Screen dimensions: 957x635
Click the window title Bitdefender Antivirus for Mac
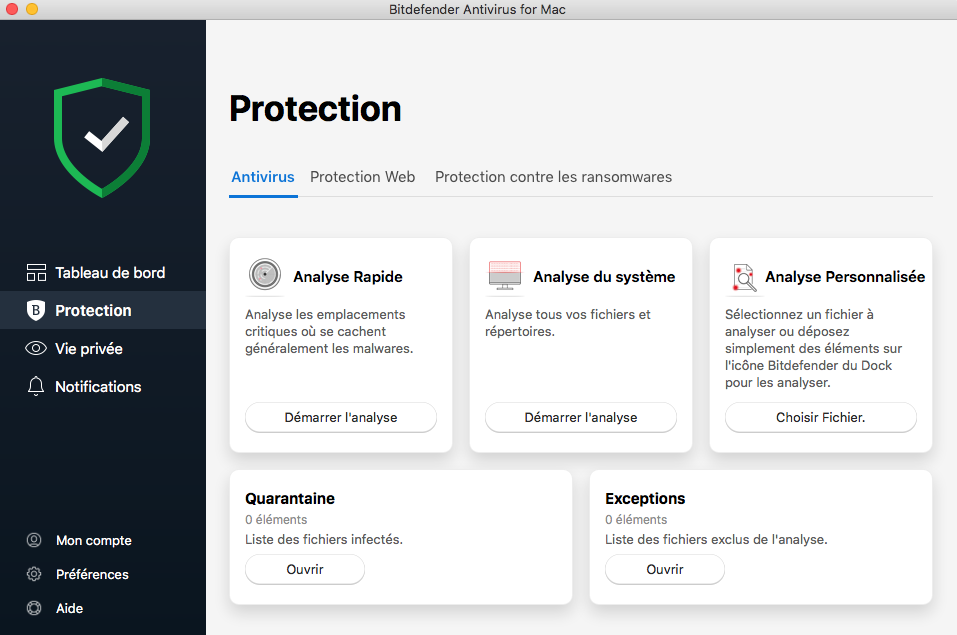coord(477,9)
